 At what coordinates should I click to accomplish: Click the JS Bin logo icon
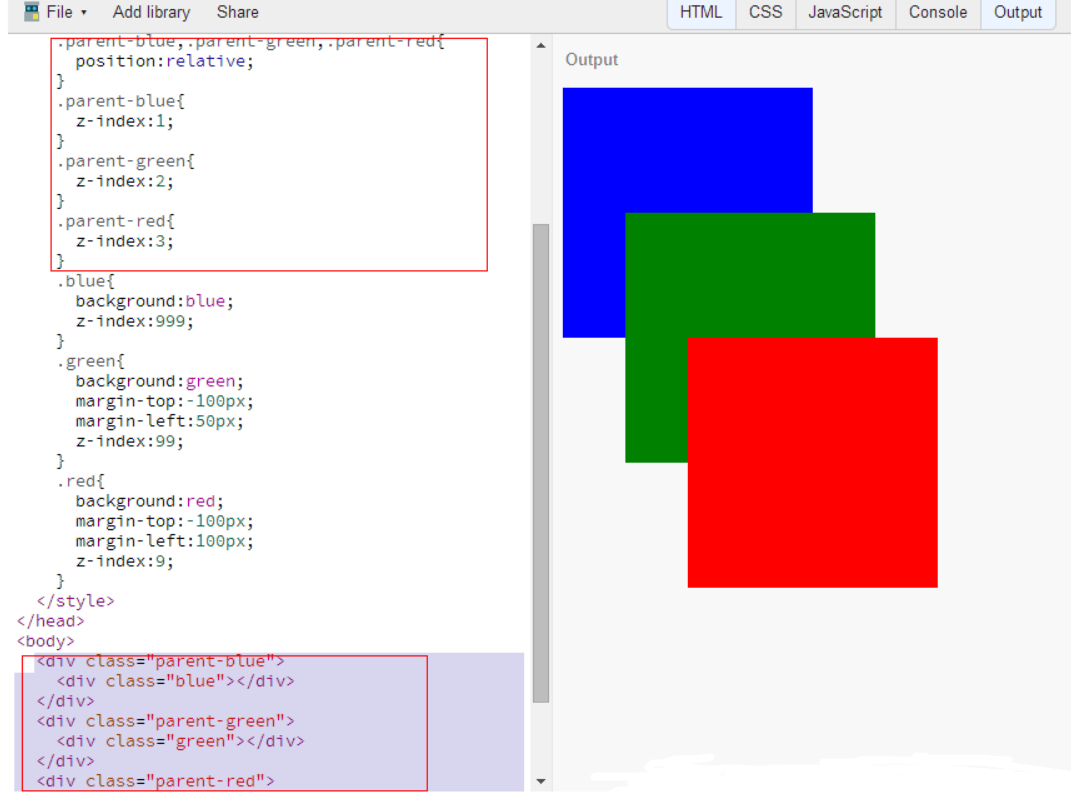coord(31,12)
